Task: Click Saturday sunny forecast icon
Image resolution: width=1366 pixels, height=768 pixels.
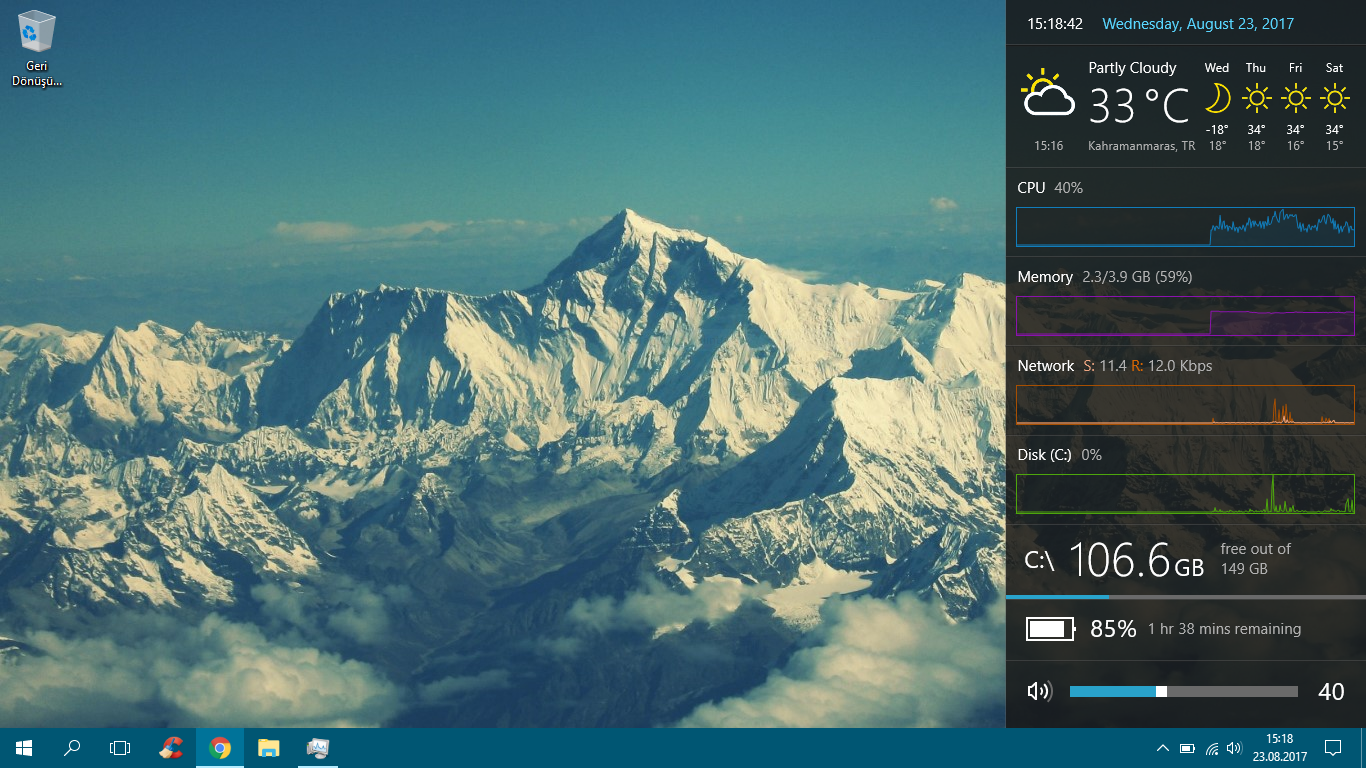Action: coord(1334,98)
